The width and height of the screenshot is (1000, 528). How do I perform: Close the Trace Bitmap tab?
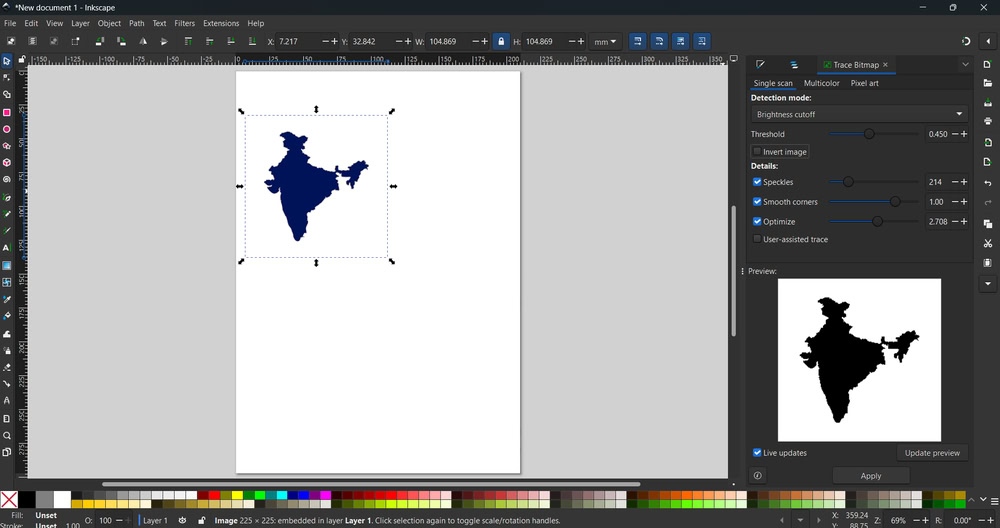(885, 65)
